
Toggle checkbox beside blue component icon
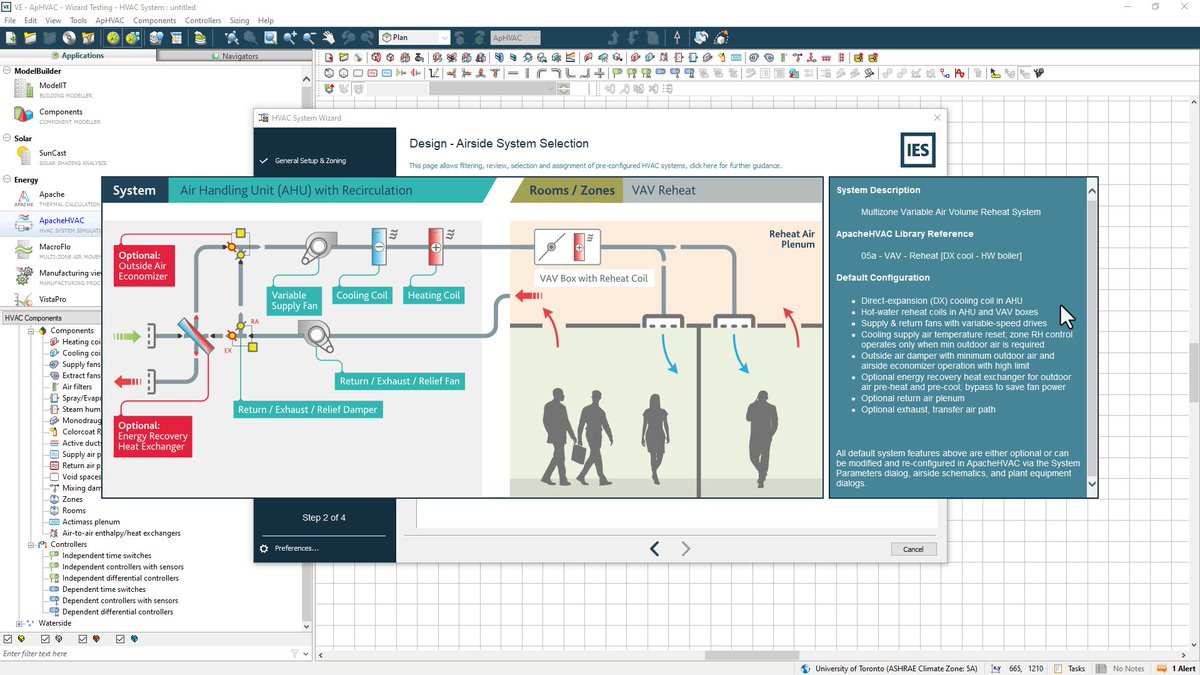(120, 639)
